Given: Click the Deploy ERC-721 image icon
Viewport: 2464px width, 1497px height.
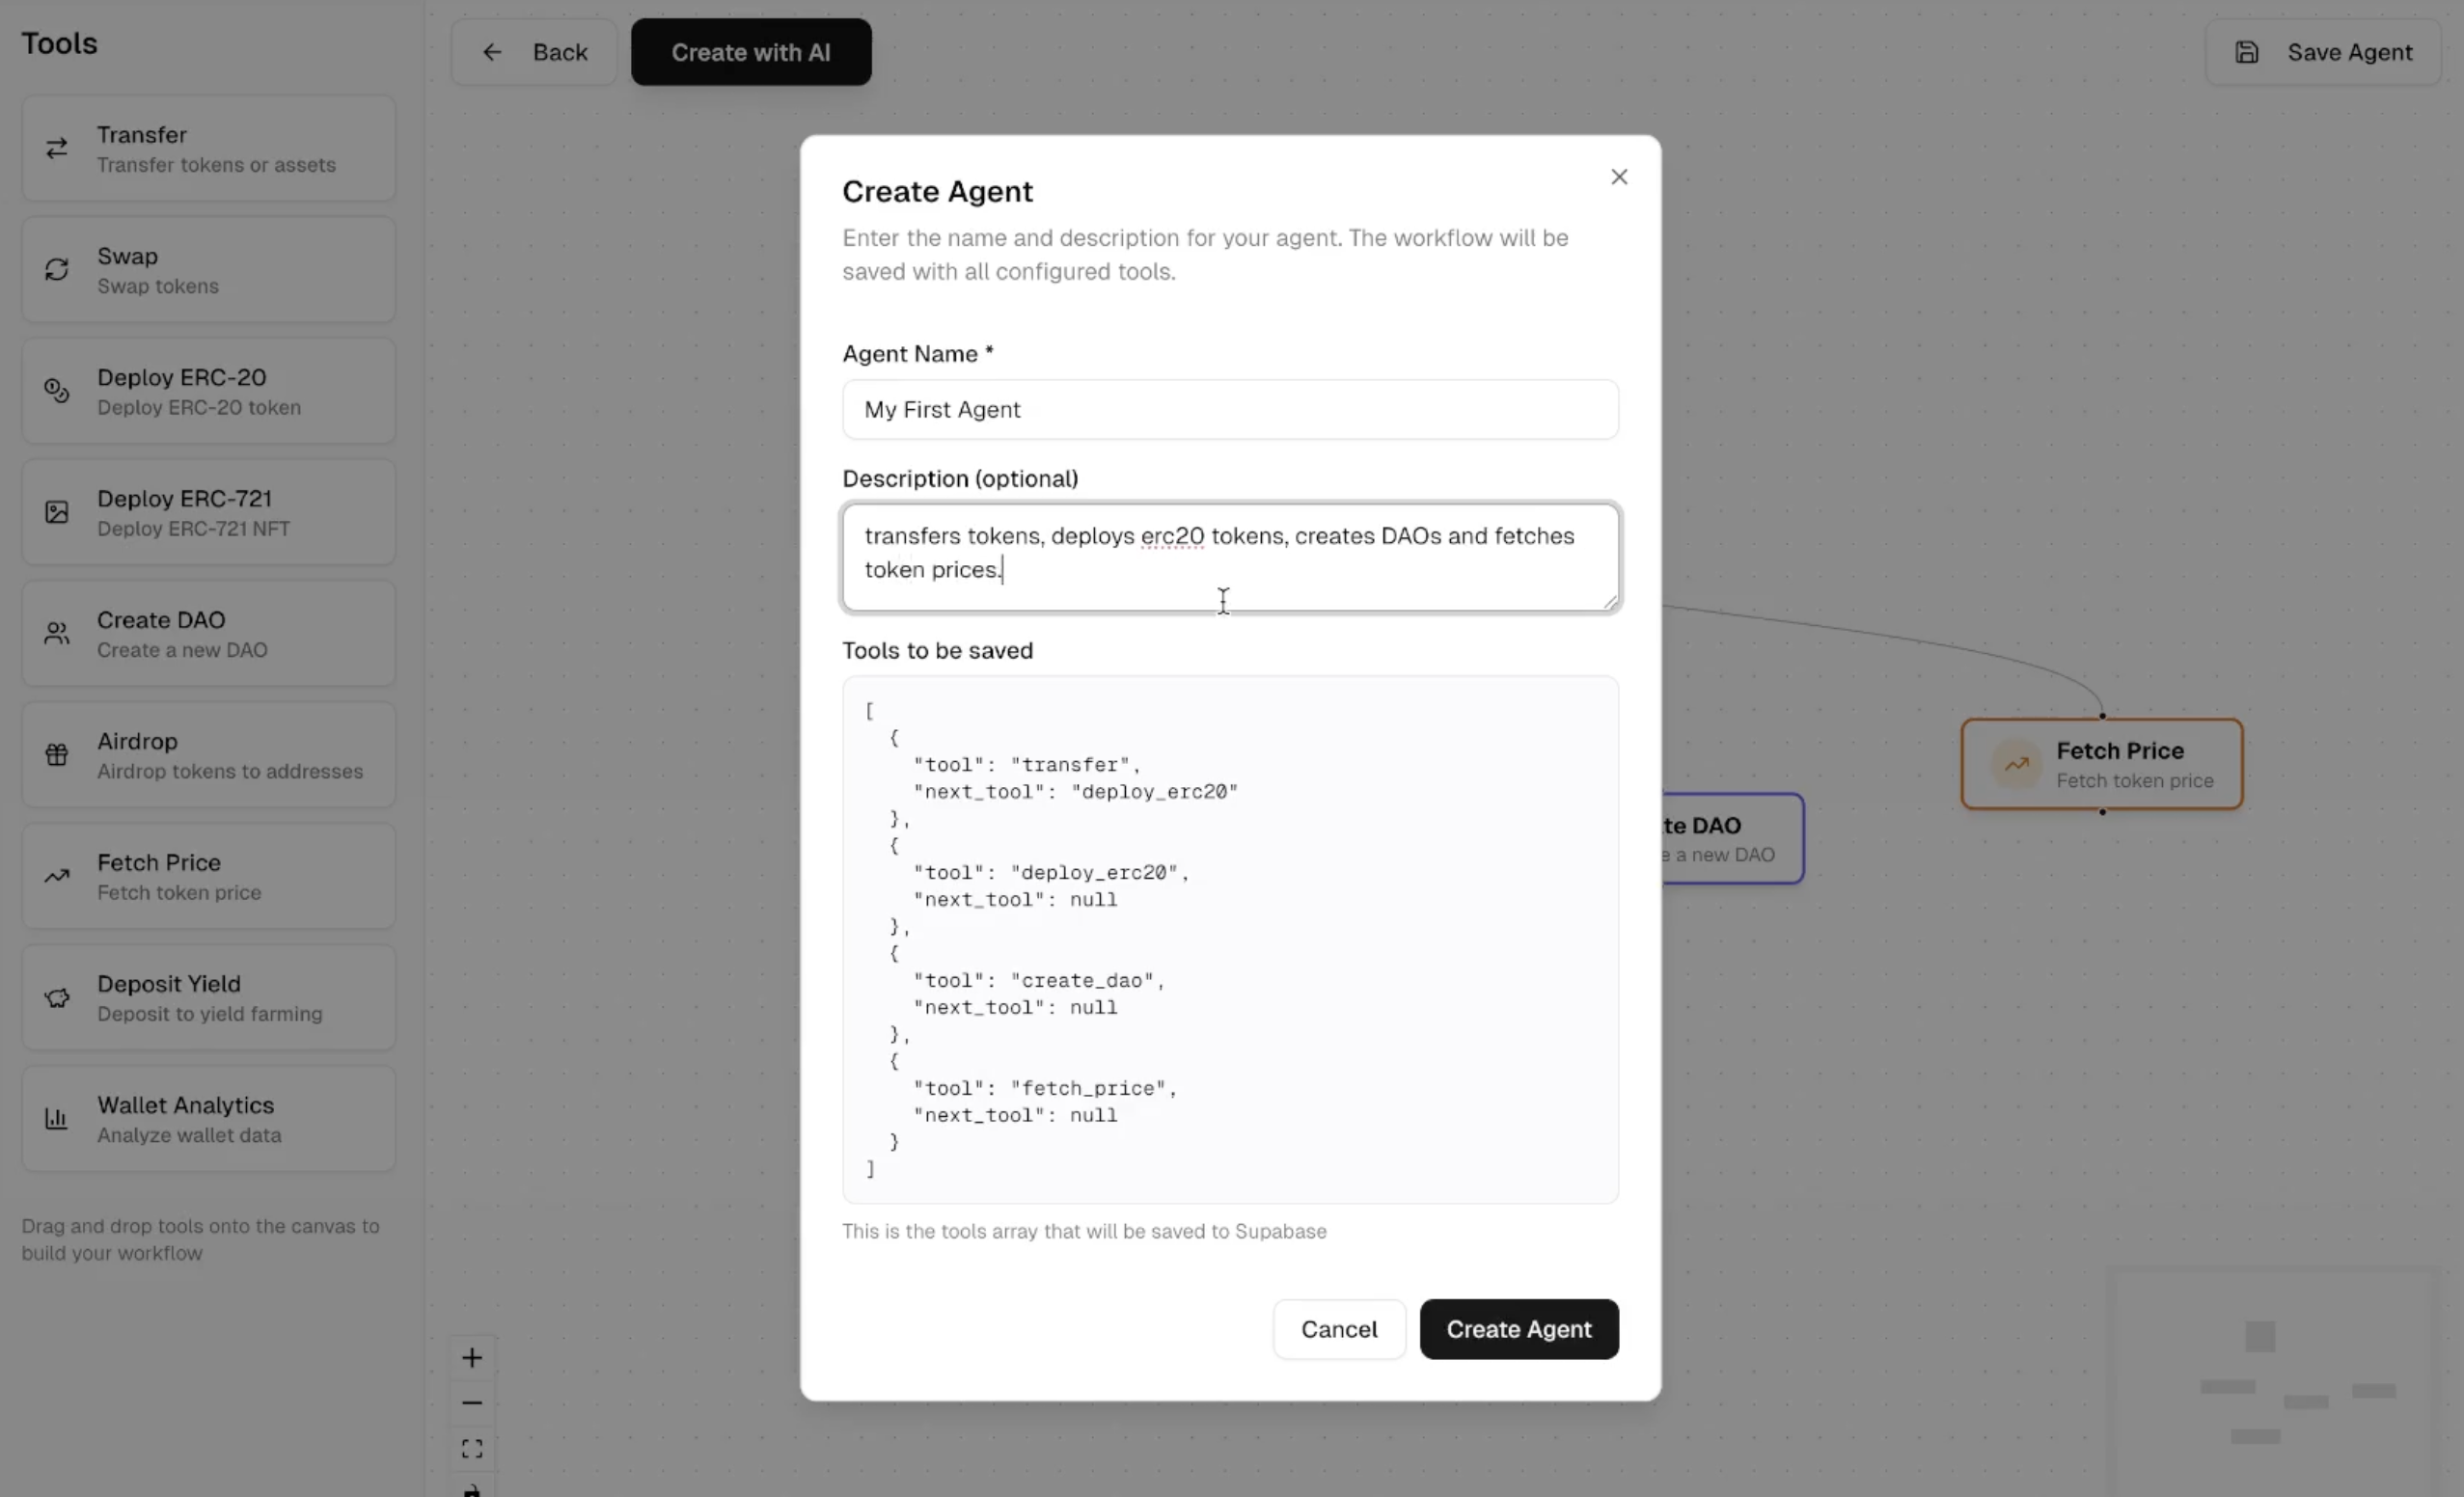Looking at the screenshot, I should [x=57, y=512].
